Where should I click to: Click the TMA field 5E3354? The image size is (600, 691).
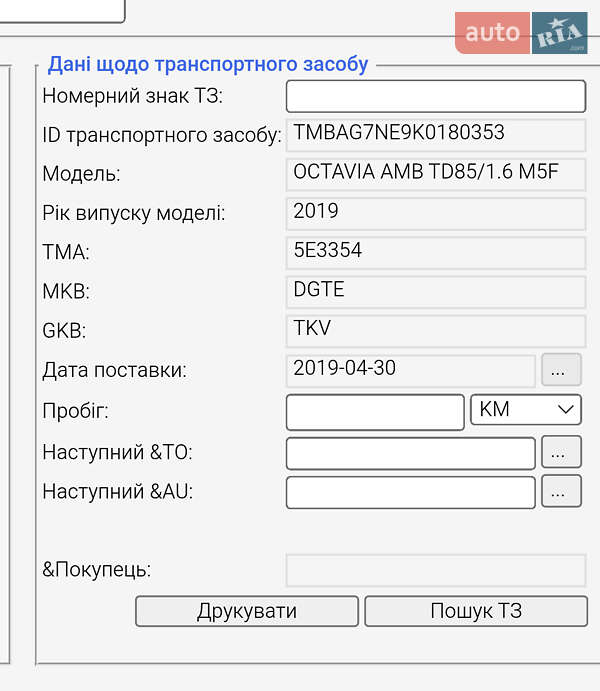pyautogui.click(x=436, y=253)
